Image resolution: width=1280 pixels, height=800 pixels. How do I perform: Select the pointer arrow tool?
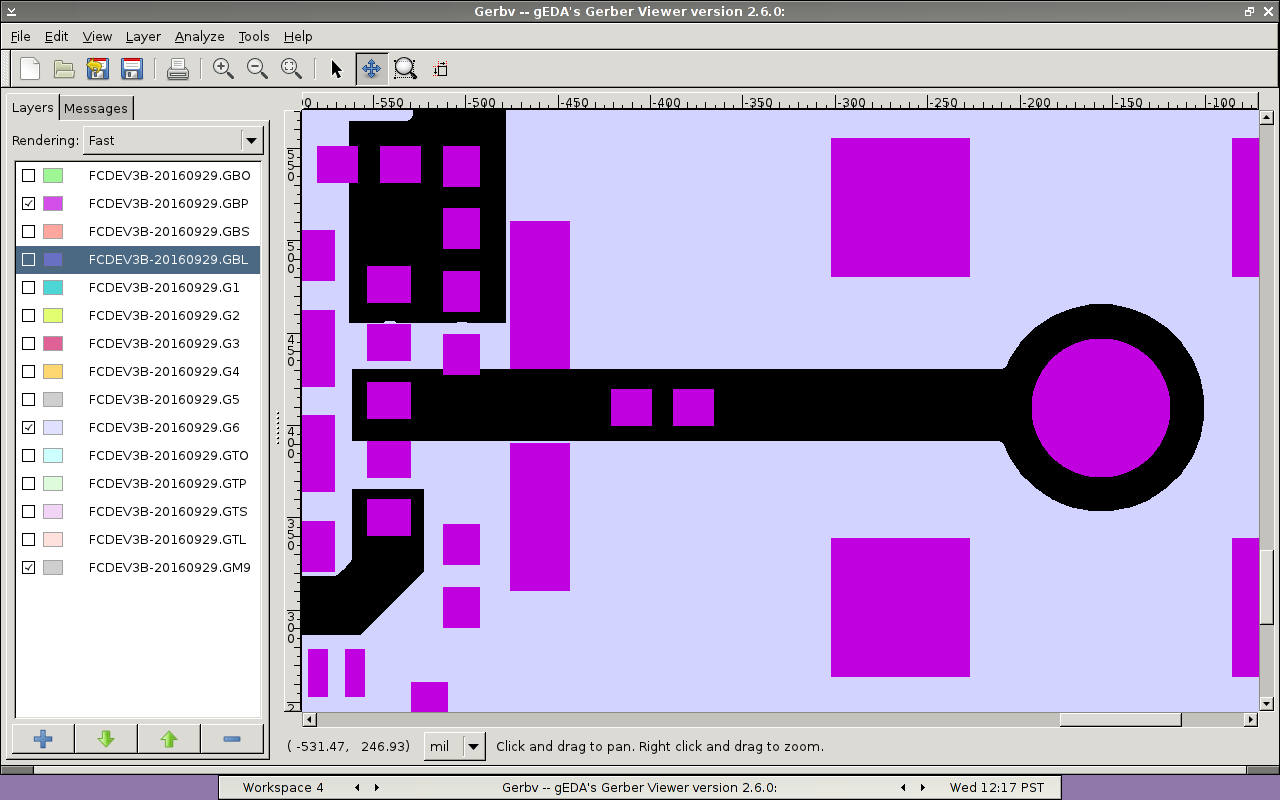(x=336, y=69)
